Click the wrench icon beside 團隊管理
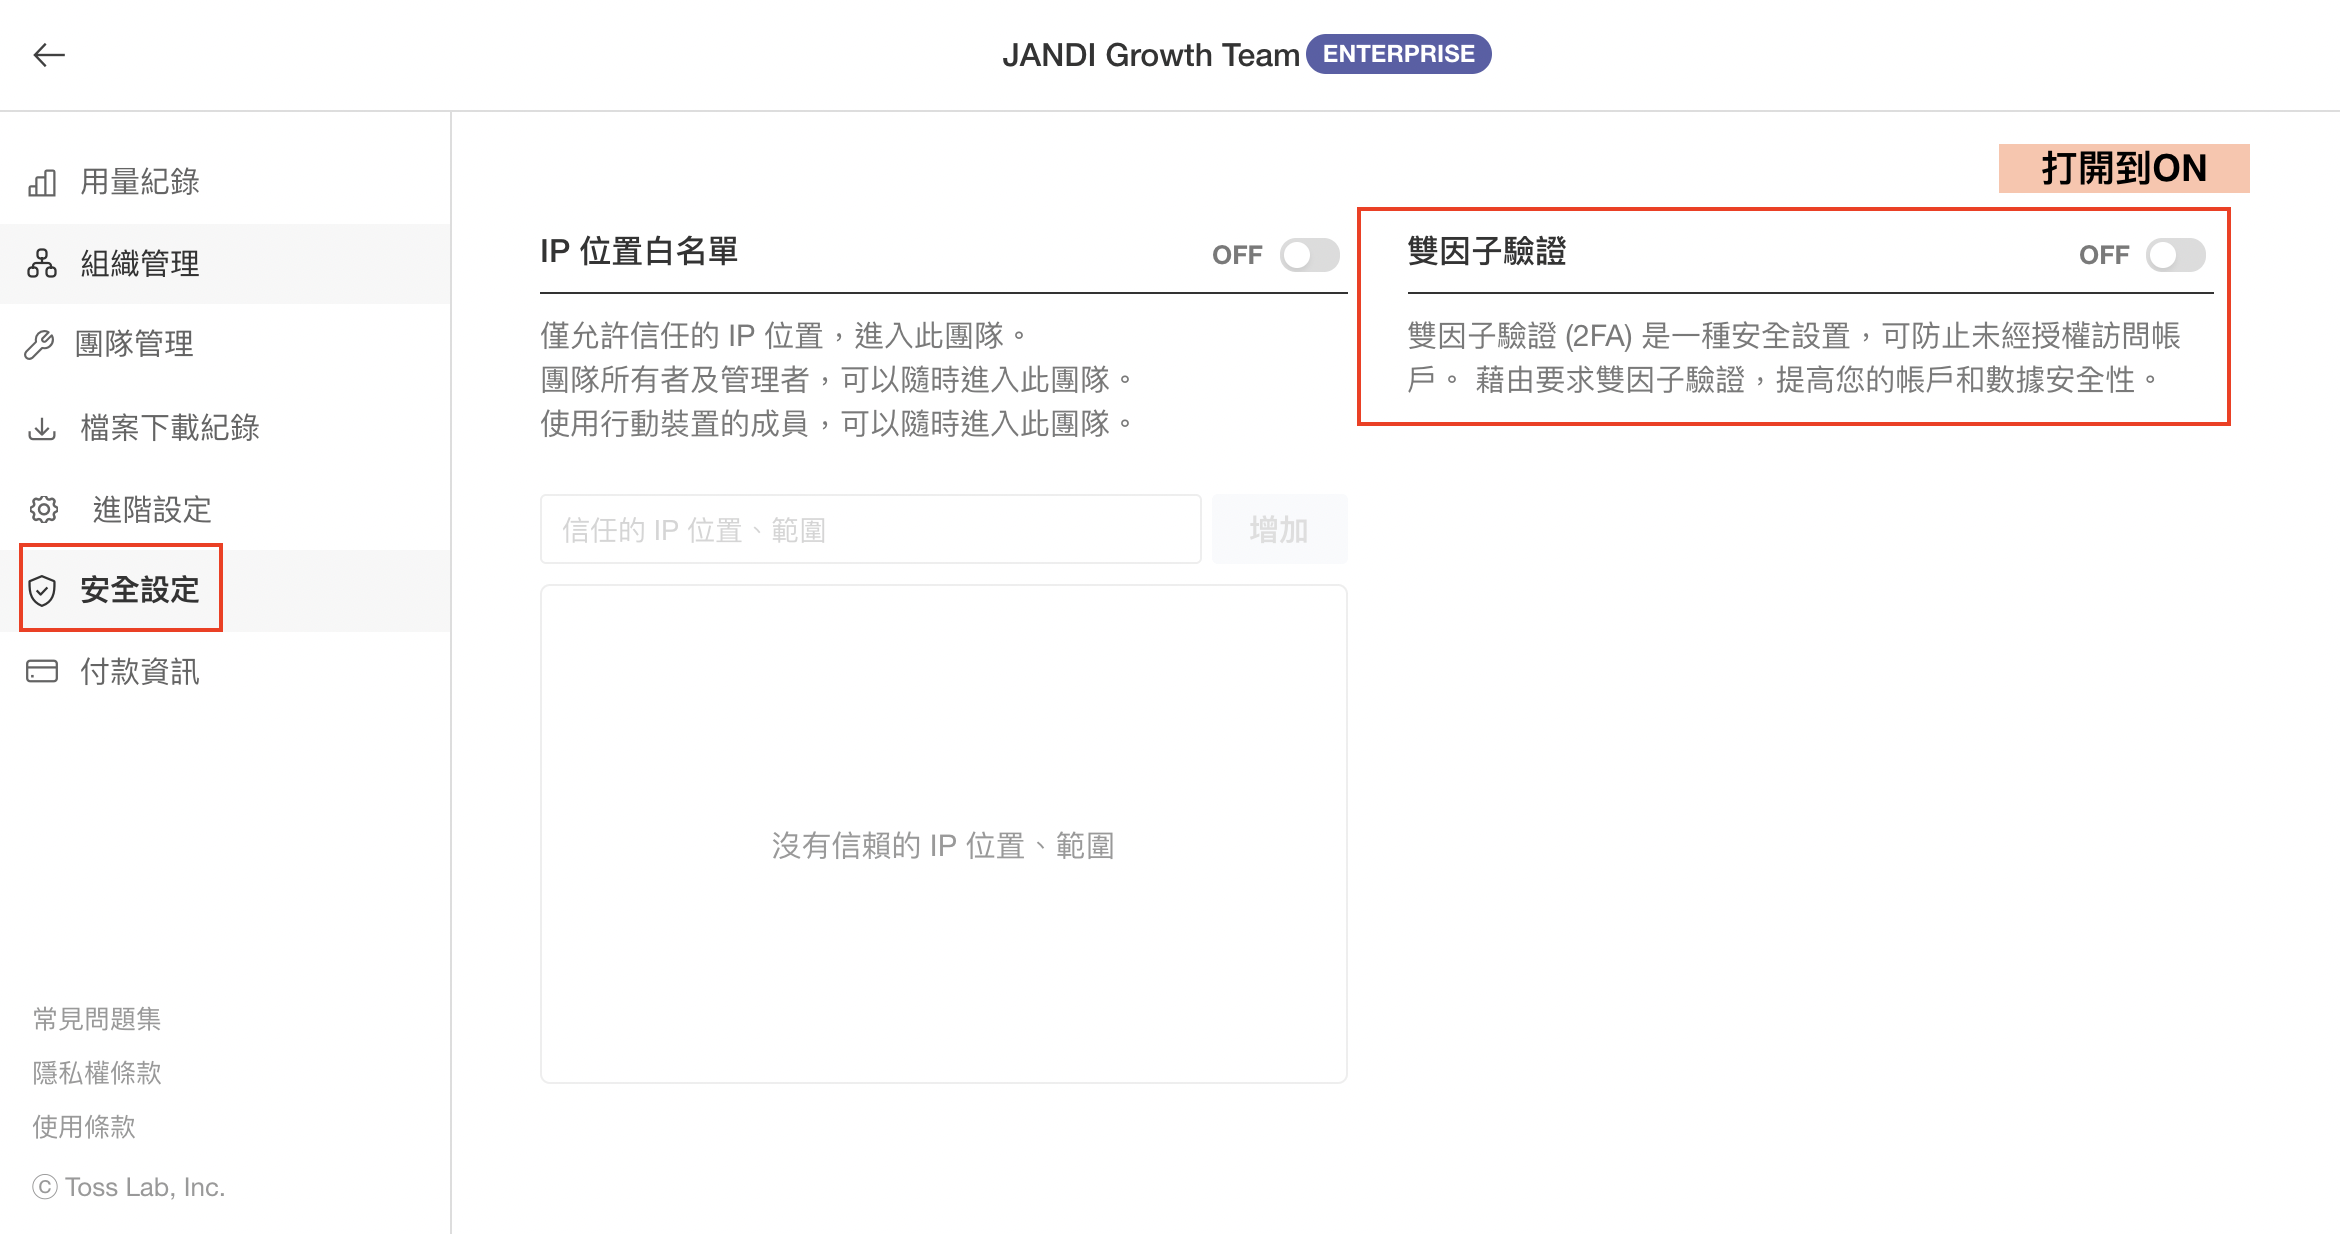2340x1234 pixels. [40, 345]
